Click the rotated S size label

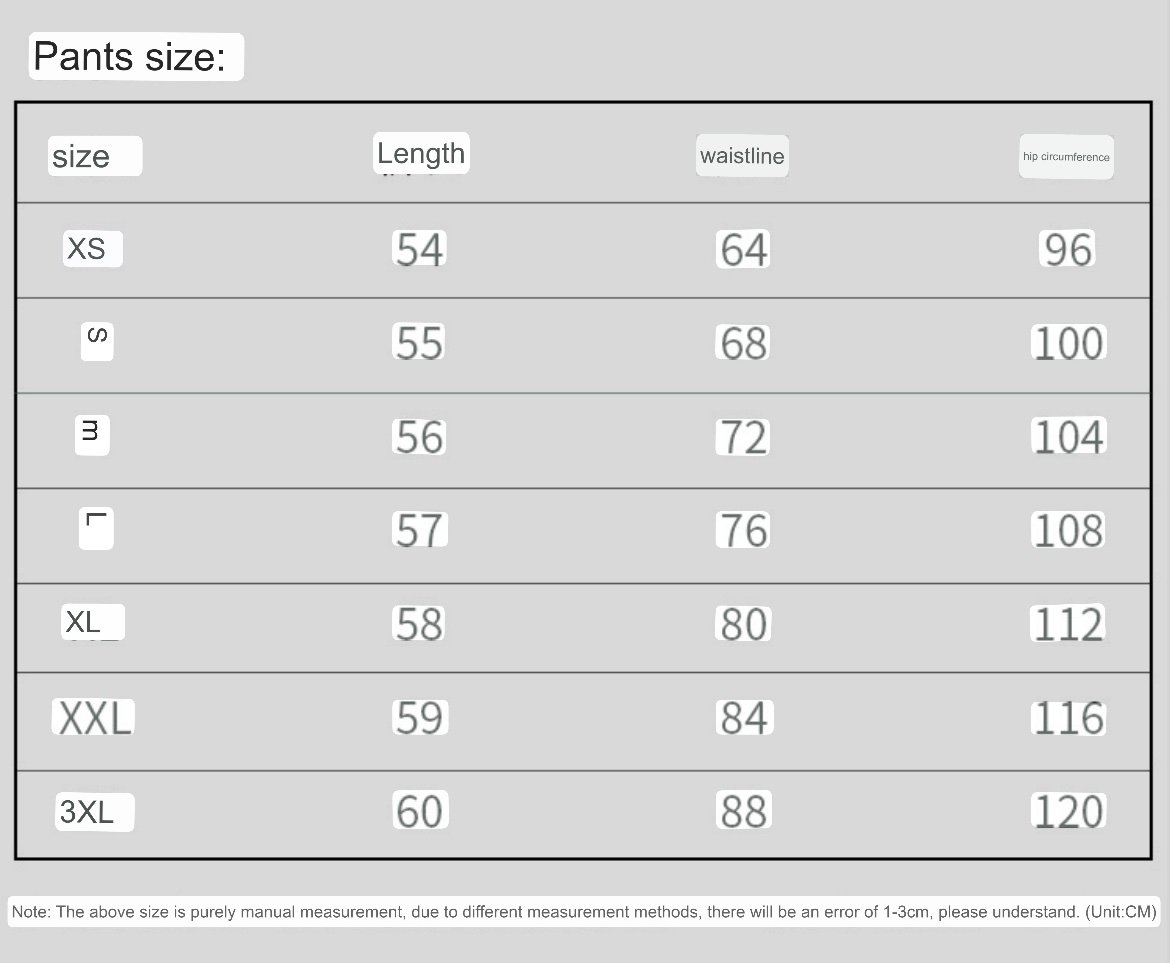[97, 342]
